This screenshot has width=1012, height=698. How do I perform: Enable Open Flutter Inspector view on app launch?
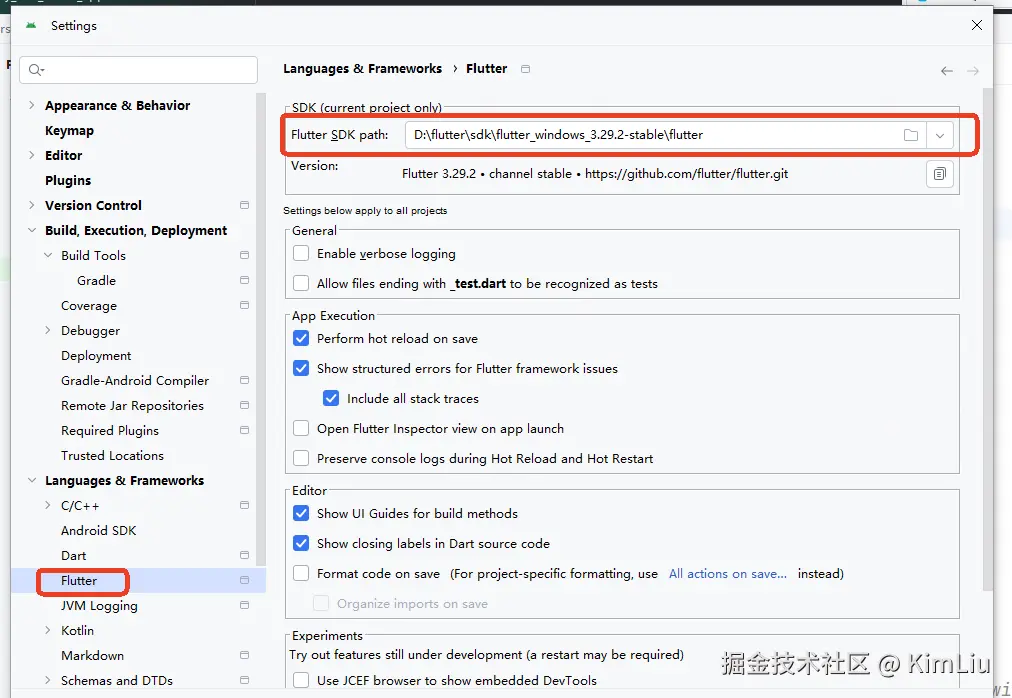[301, 429]
